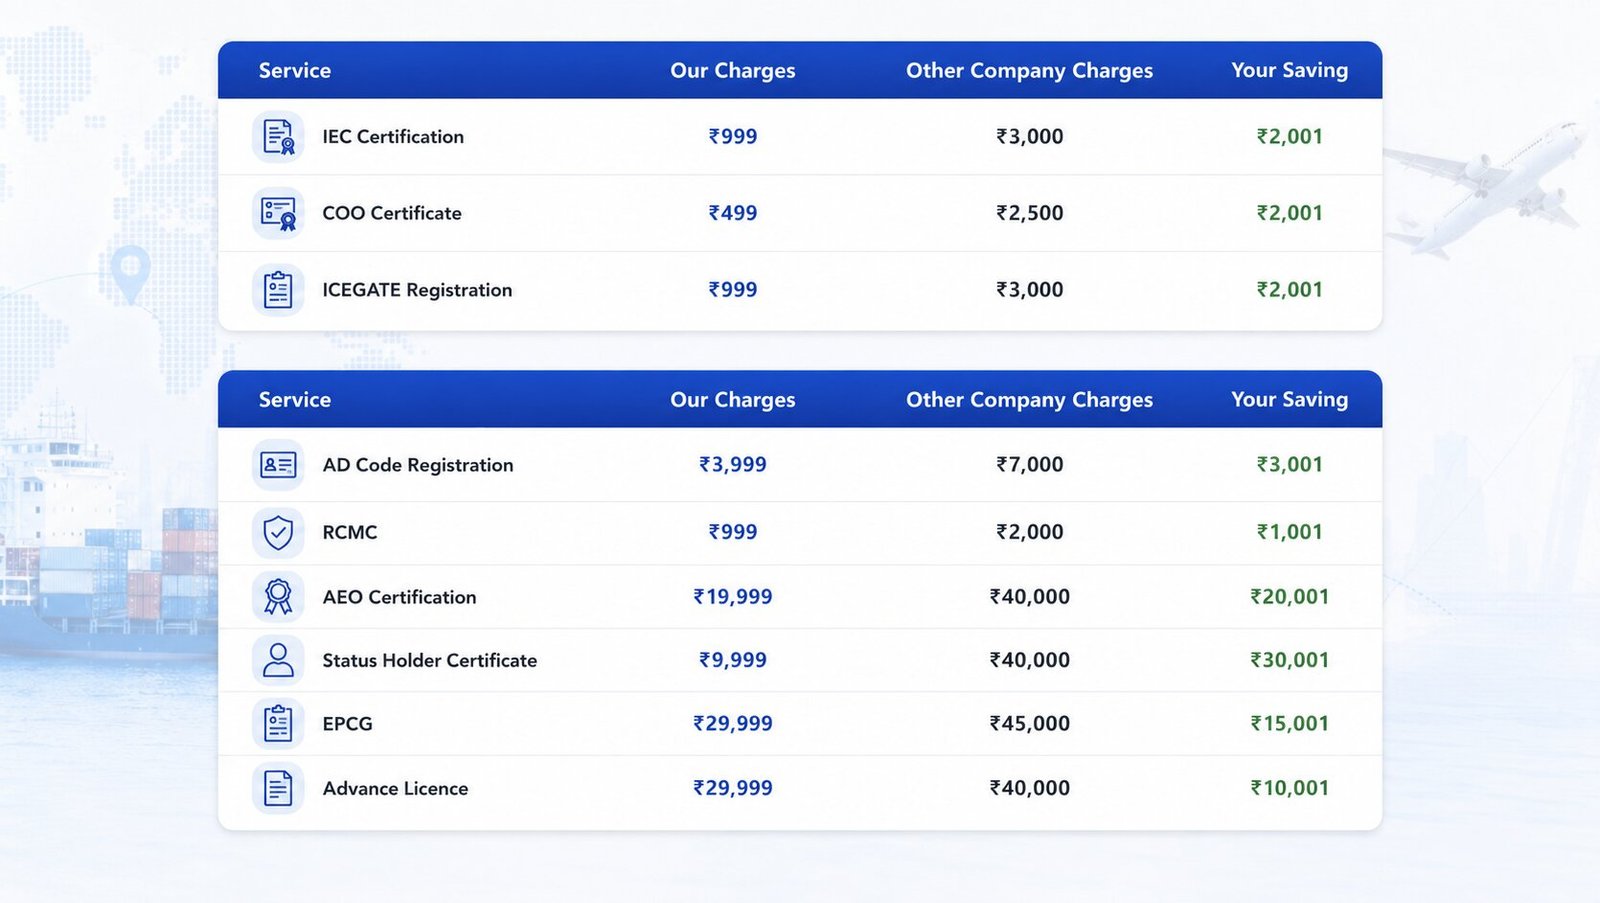Viewport: 1600px width, 903px height.
Task: Click the ₹30,001 saving amount
Action: pyautogui.click(x=1290, y=660)
